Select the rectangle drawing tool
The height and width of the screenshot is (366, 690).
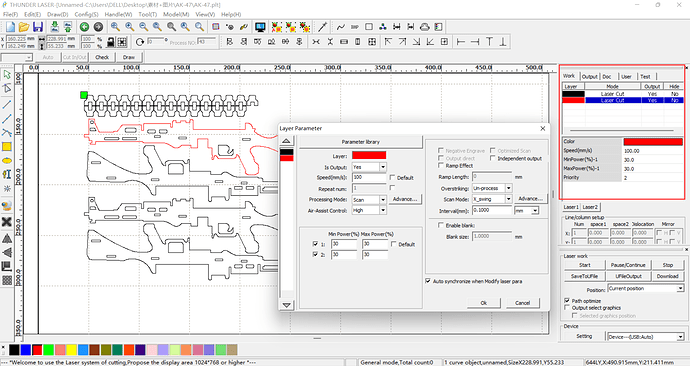coord(7,146)
